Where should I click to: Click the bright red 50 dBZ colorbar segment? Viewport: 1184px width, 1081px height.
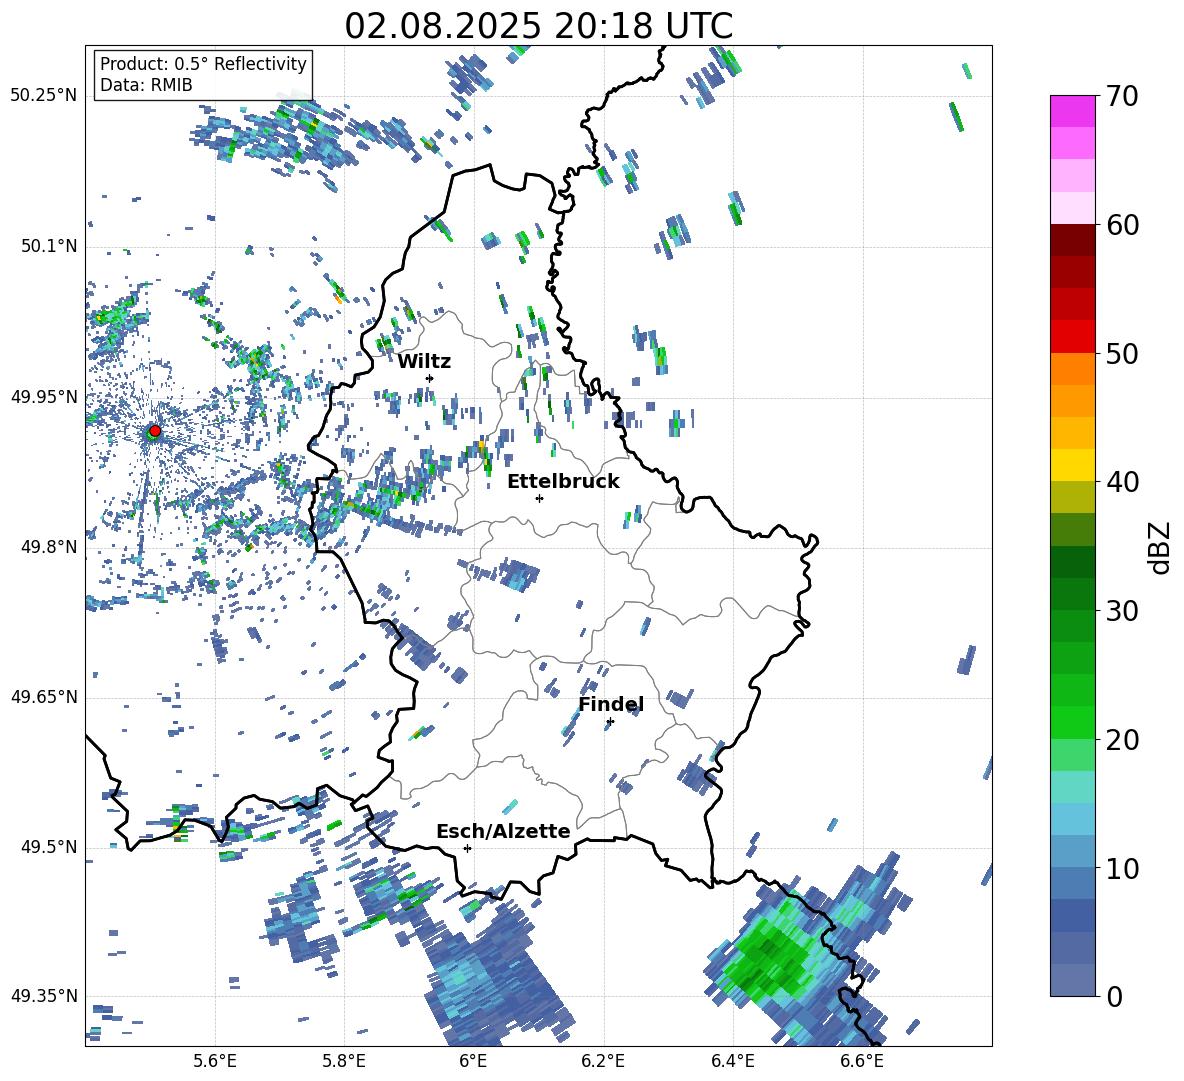click(x=1072, y=337)
